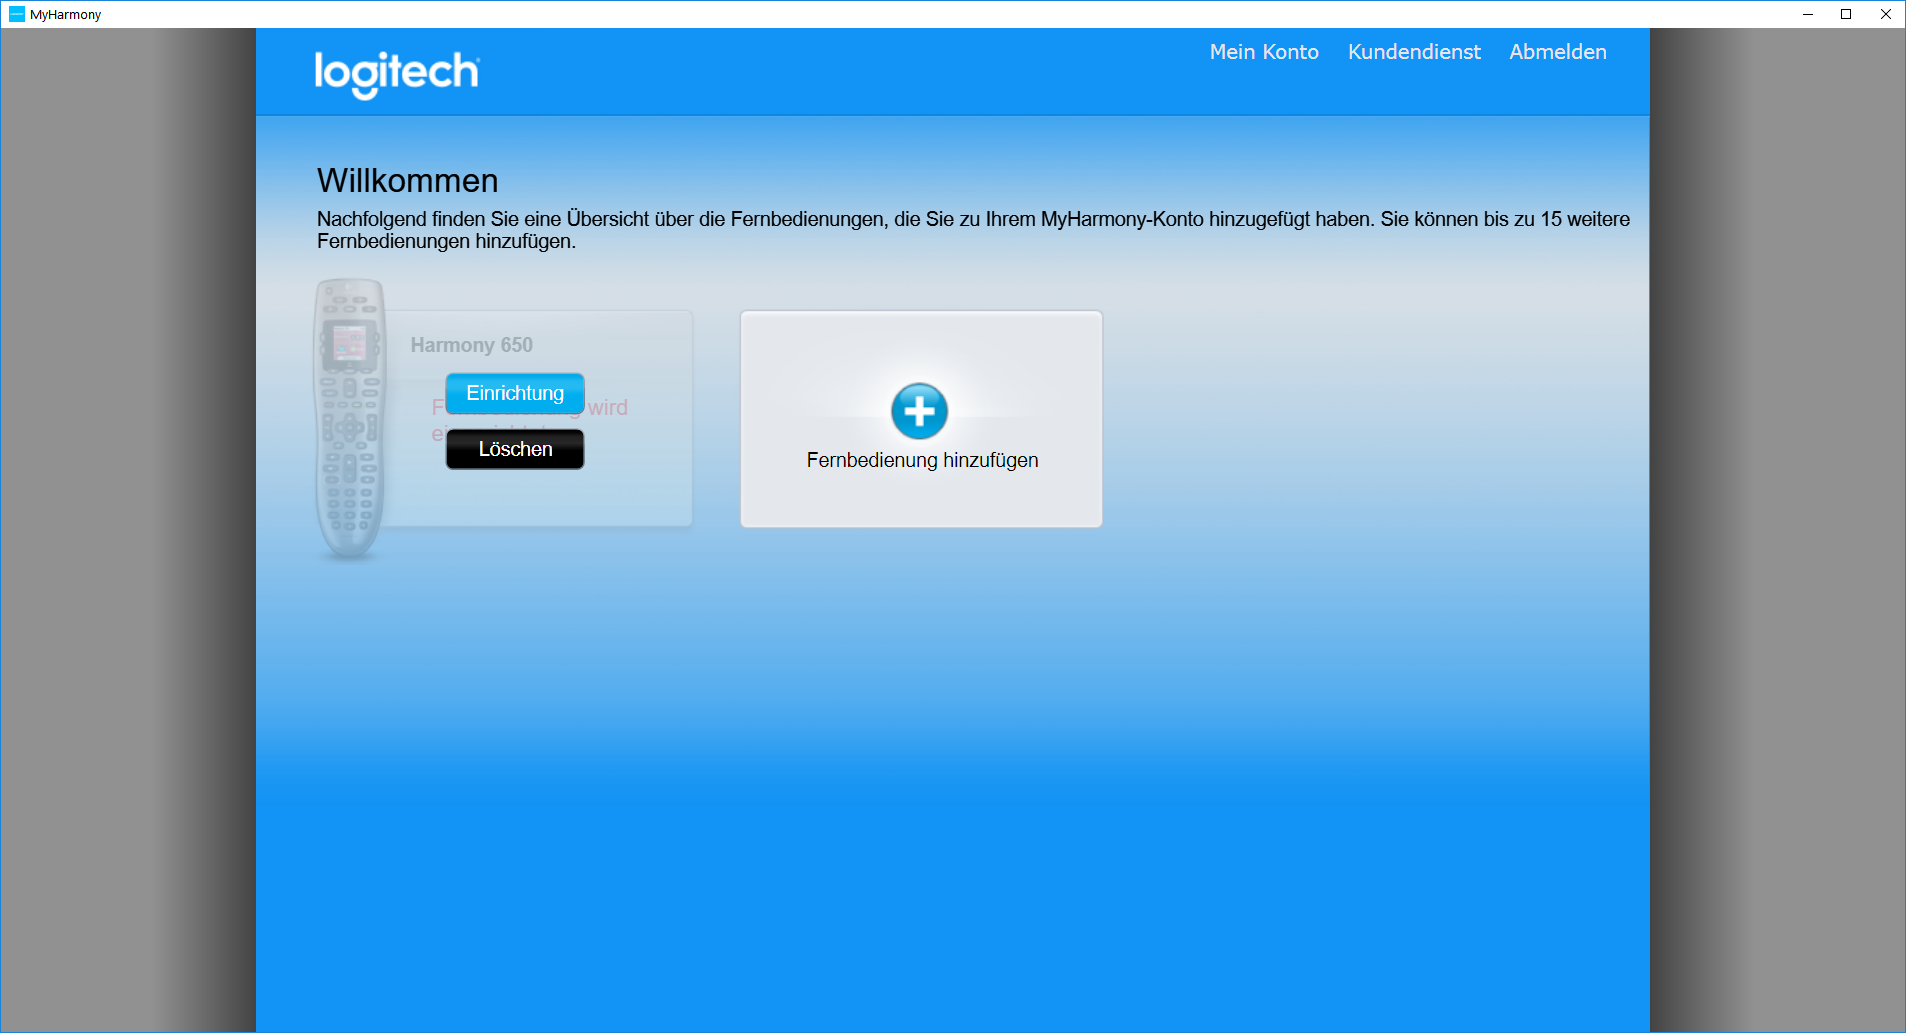The height and width of the screenshot is (1033, 1906).
Task: Sign out via Abmelden
Action: coord(1557,52)
